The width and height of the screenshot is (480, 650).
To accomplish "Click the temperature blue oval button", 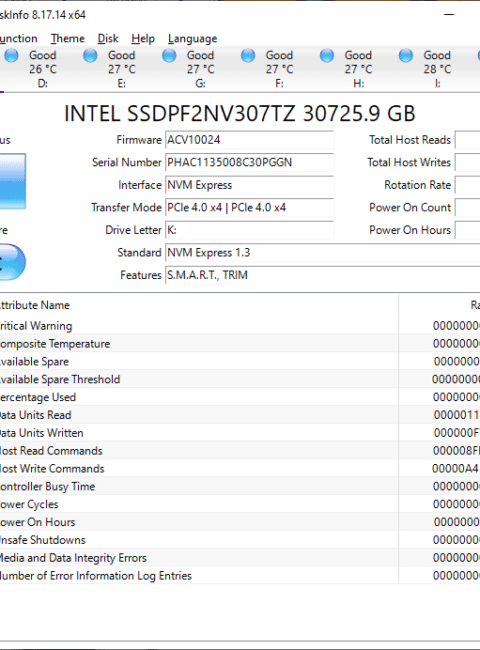I will [13, 262].
